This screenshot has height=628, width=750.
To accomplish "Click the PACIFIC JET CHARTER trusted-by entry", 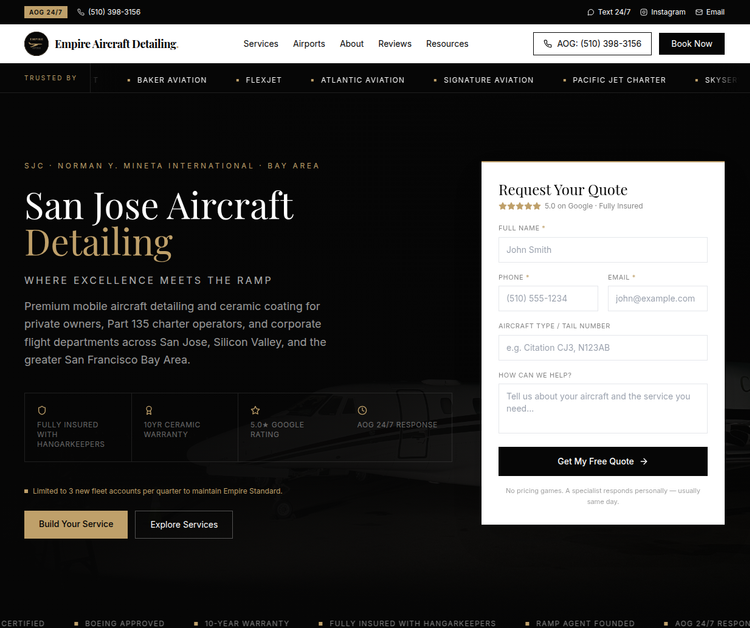I will (x=619, y=80).
